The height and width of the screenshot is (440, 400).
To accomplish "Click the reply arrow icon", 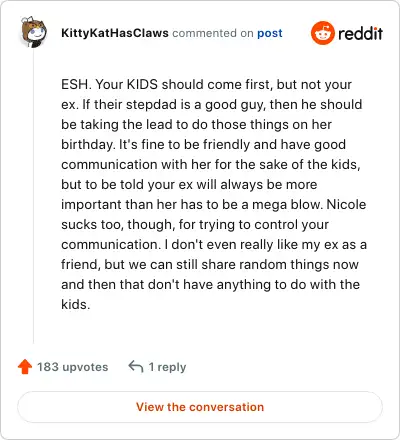I will pyautogui.click(x=136, y=367).
